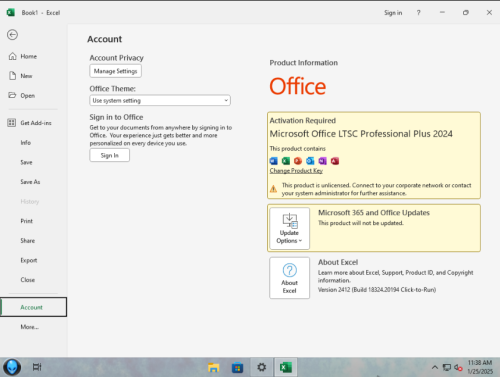Open Task View on the taskbar
The image size is (500, 377).
point(37,367)
